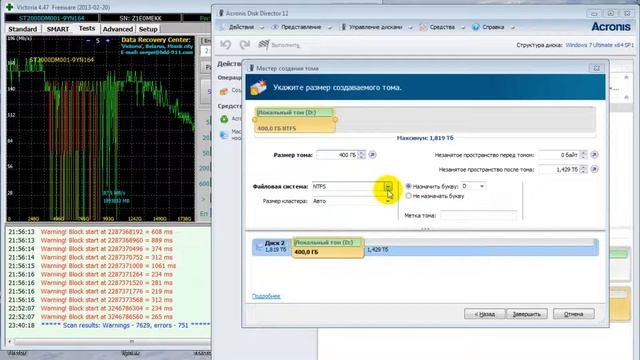This screenshot has width=640, height=360.
Task: Click the left resize handle of volume bar
Action: (255, 120)
